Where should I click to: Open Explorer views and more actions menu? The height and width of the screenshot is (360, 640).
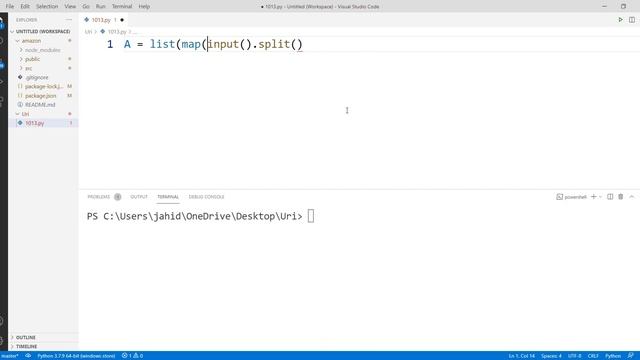pos(69,20)
